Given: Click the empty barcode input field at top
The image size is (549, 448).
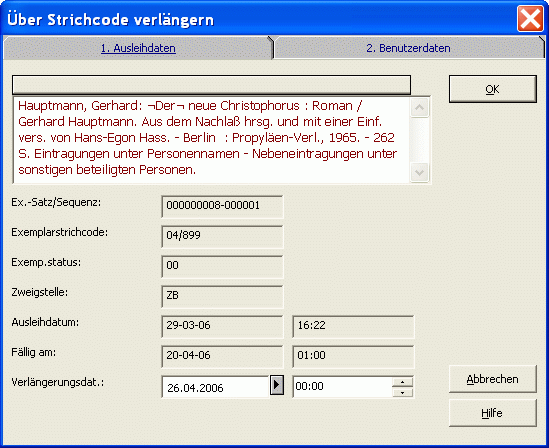Looking at the screenshot, I should pos(211,85).
